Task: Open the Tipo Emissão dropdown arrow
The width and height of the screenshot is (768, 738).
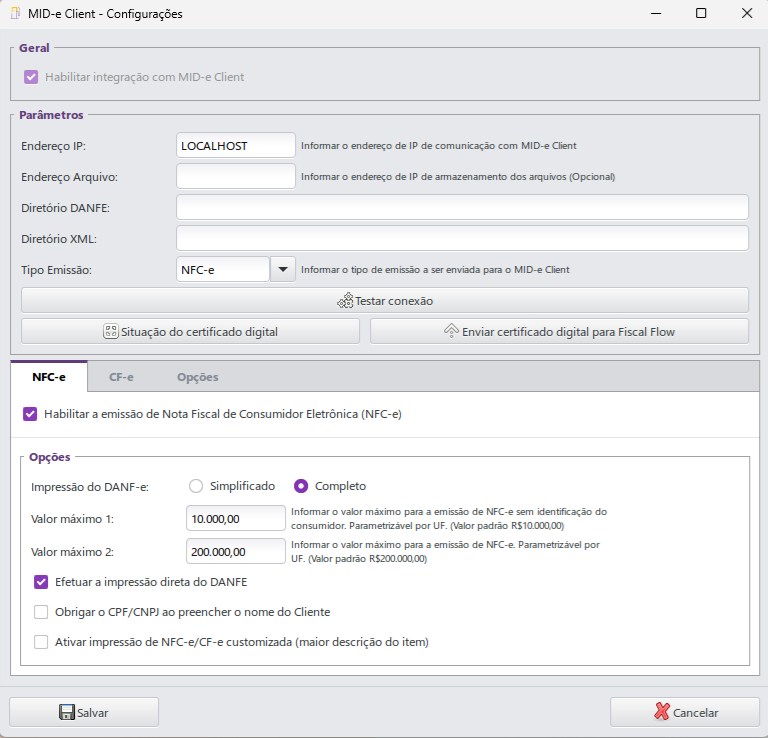Action: pos(283,269)
